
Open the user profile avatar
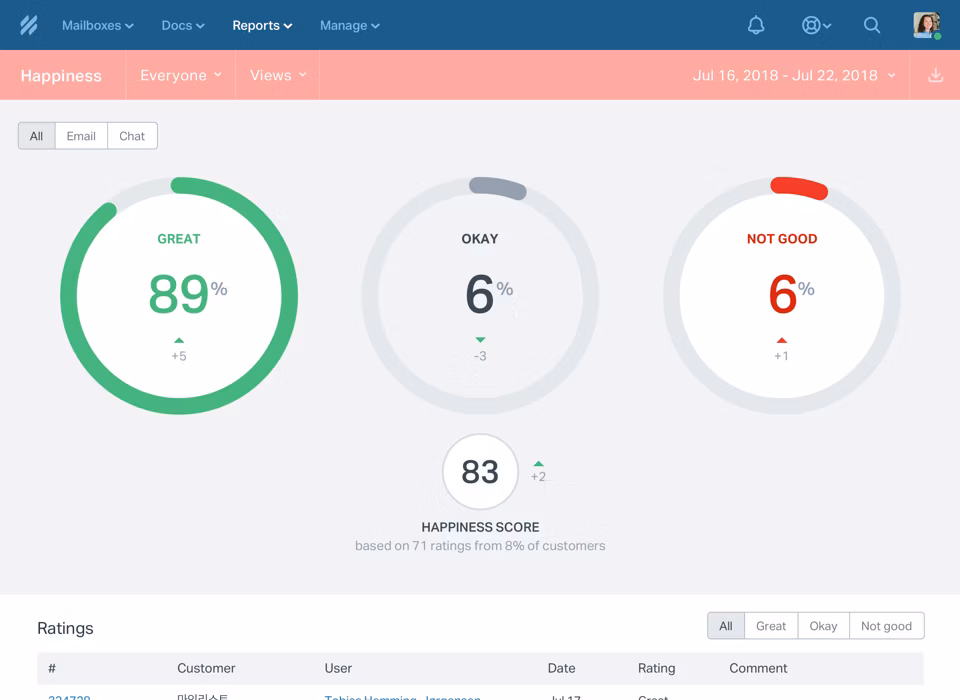[x=927, y=25]
